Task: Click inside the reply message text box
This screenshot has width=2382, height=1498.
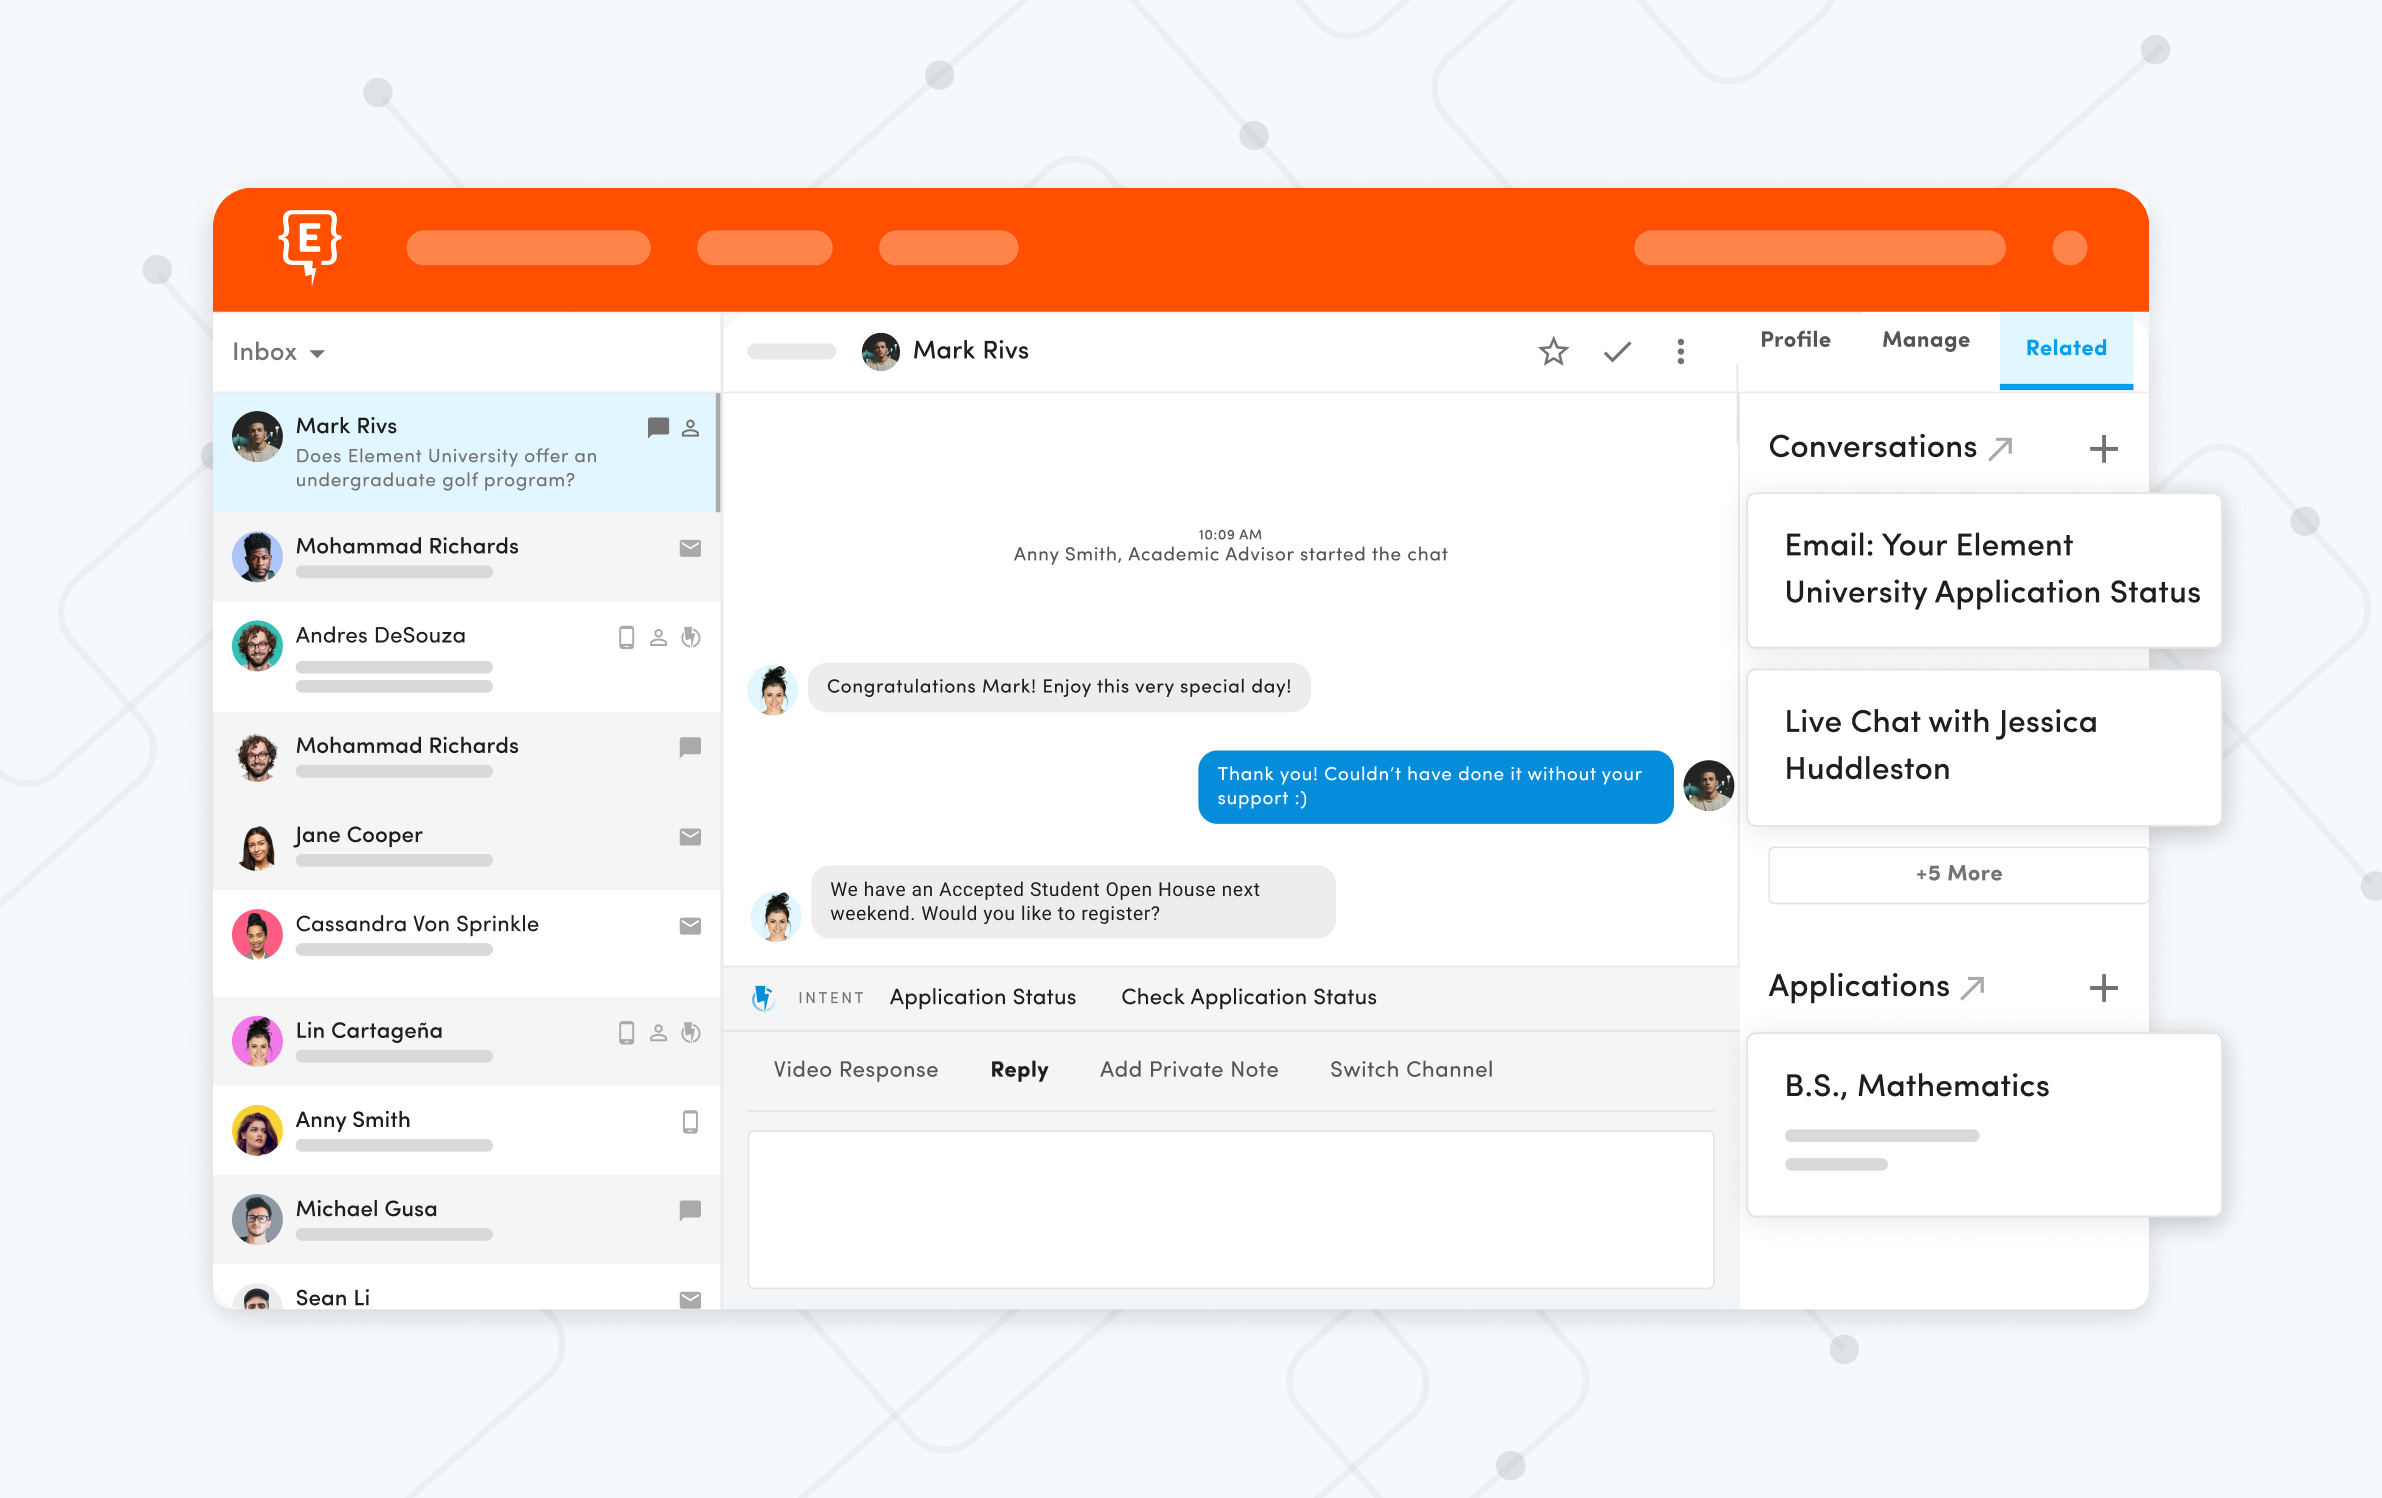Action: (1230, 1210)
